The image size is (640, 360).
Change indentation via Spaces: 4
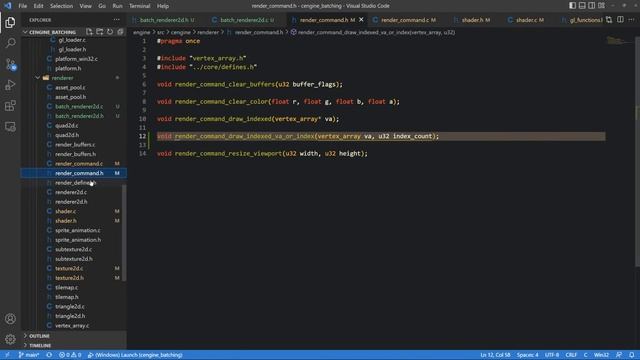[527, 355]
